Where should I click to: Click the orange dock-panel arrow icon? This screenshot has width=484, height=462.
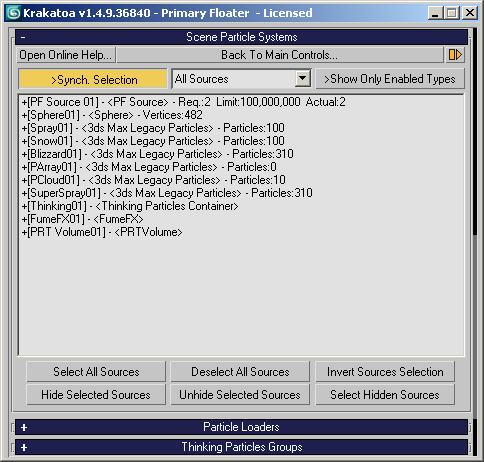[x=455, y=55]
